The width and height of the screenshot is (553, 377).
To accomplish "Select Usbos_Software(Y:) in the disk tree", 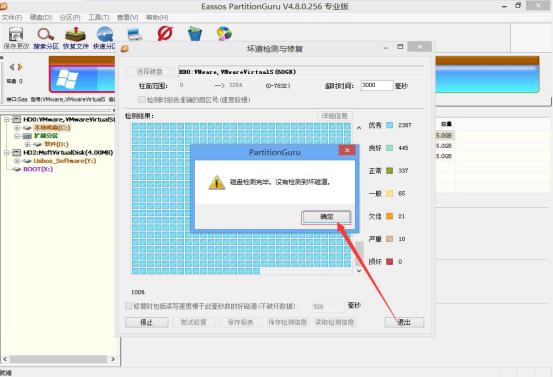I will coord(65,161).
